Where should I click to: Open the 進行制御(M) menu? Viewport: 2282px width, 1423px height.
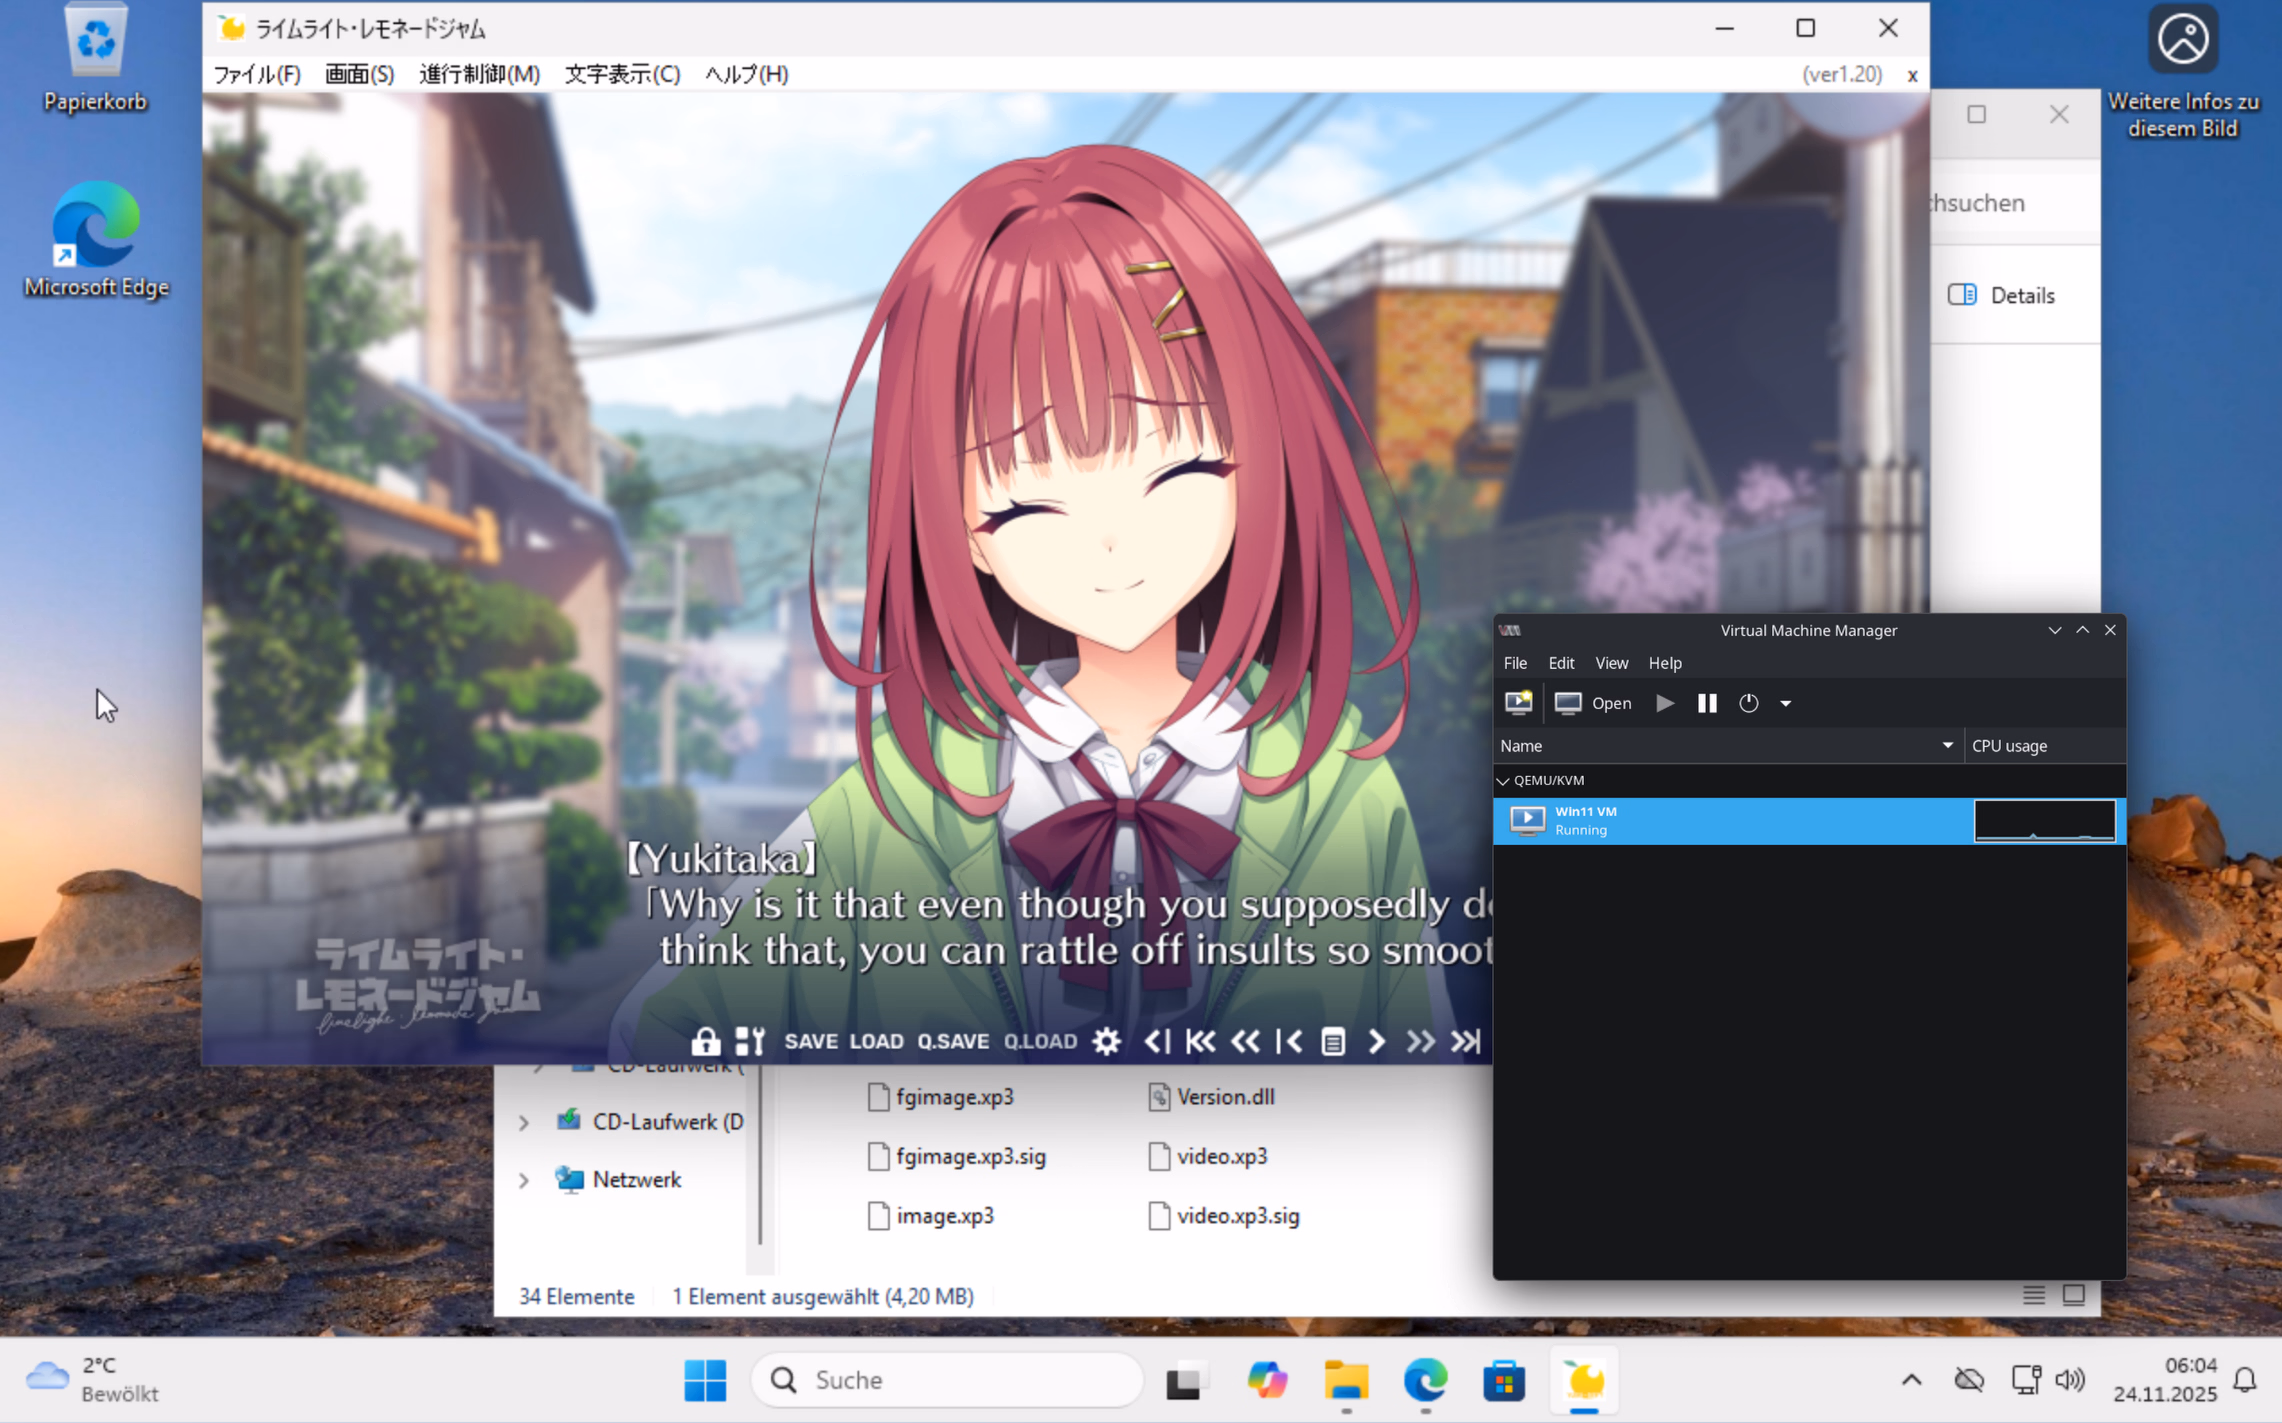pyautogui.click(x=479, y=74)
